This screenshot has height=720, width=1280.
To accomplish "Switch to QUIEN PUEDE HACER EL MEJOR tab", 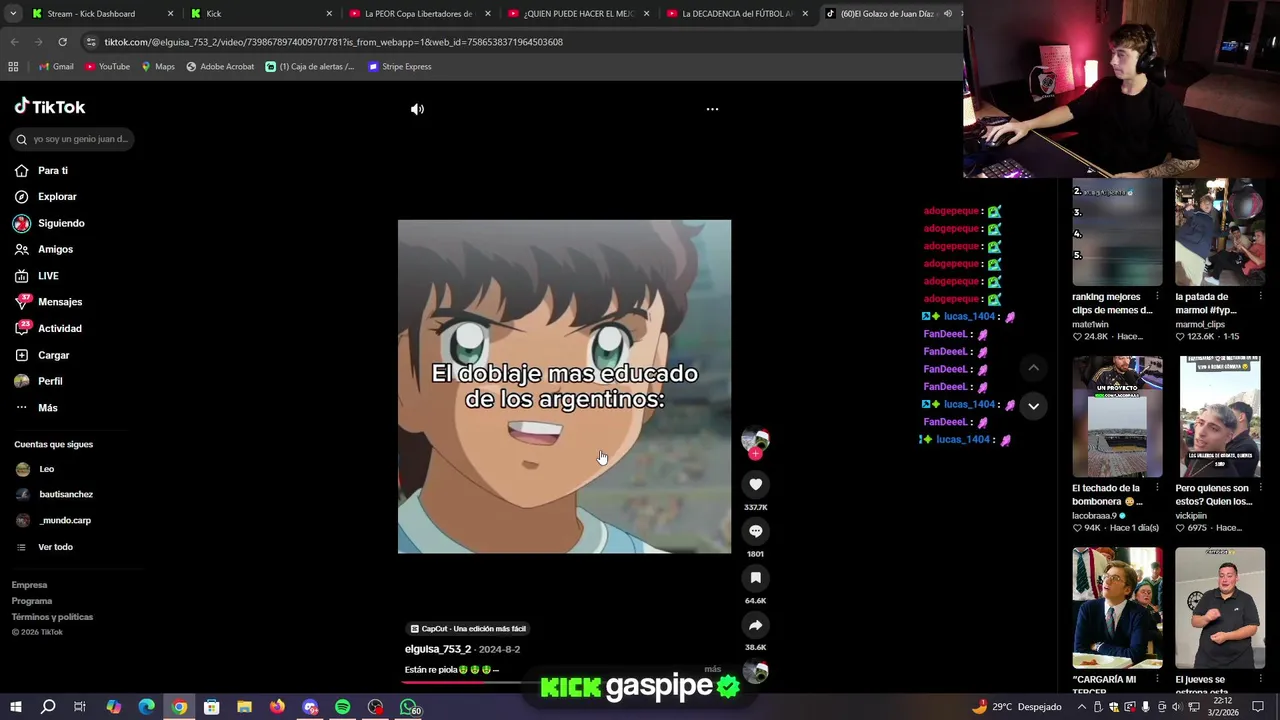I will point(579,14).
